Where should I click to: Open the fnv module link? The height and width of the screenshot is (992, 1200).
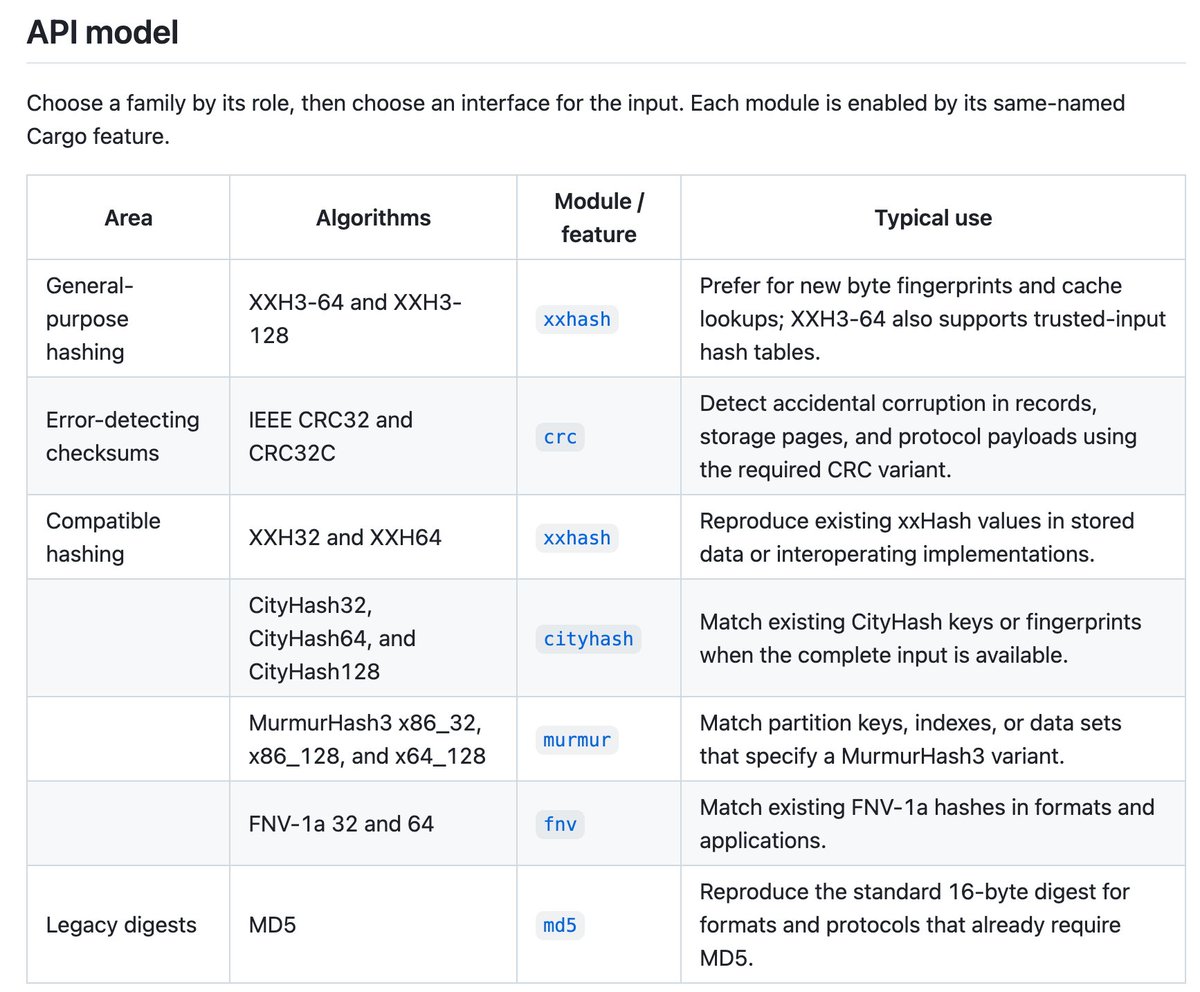click(560, 824)
